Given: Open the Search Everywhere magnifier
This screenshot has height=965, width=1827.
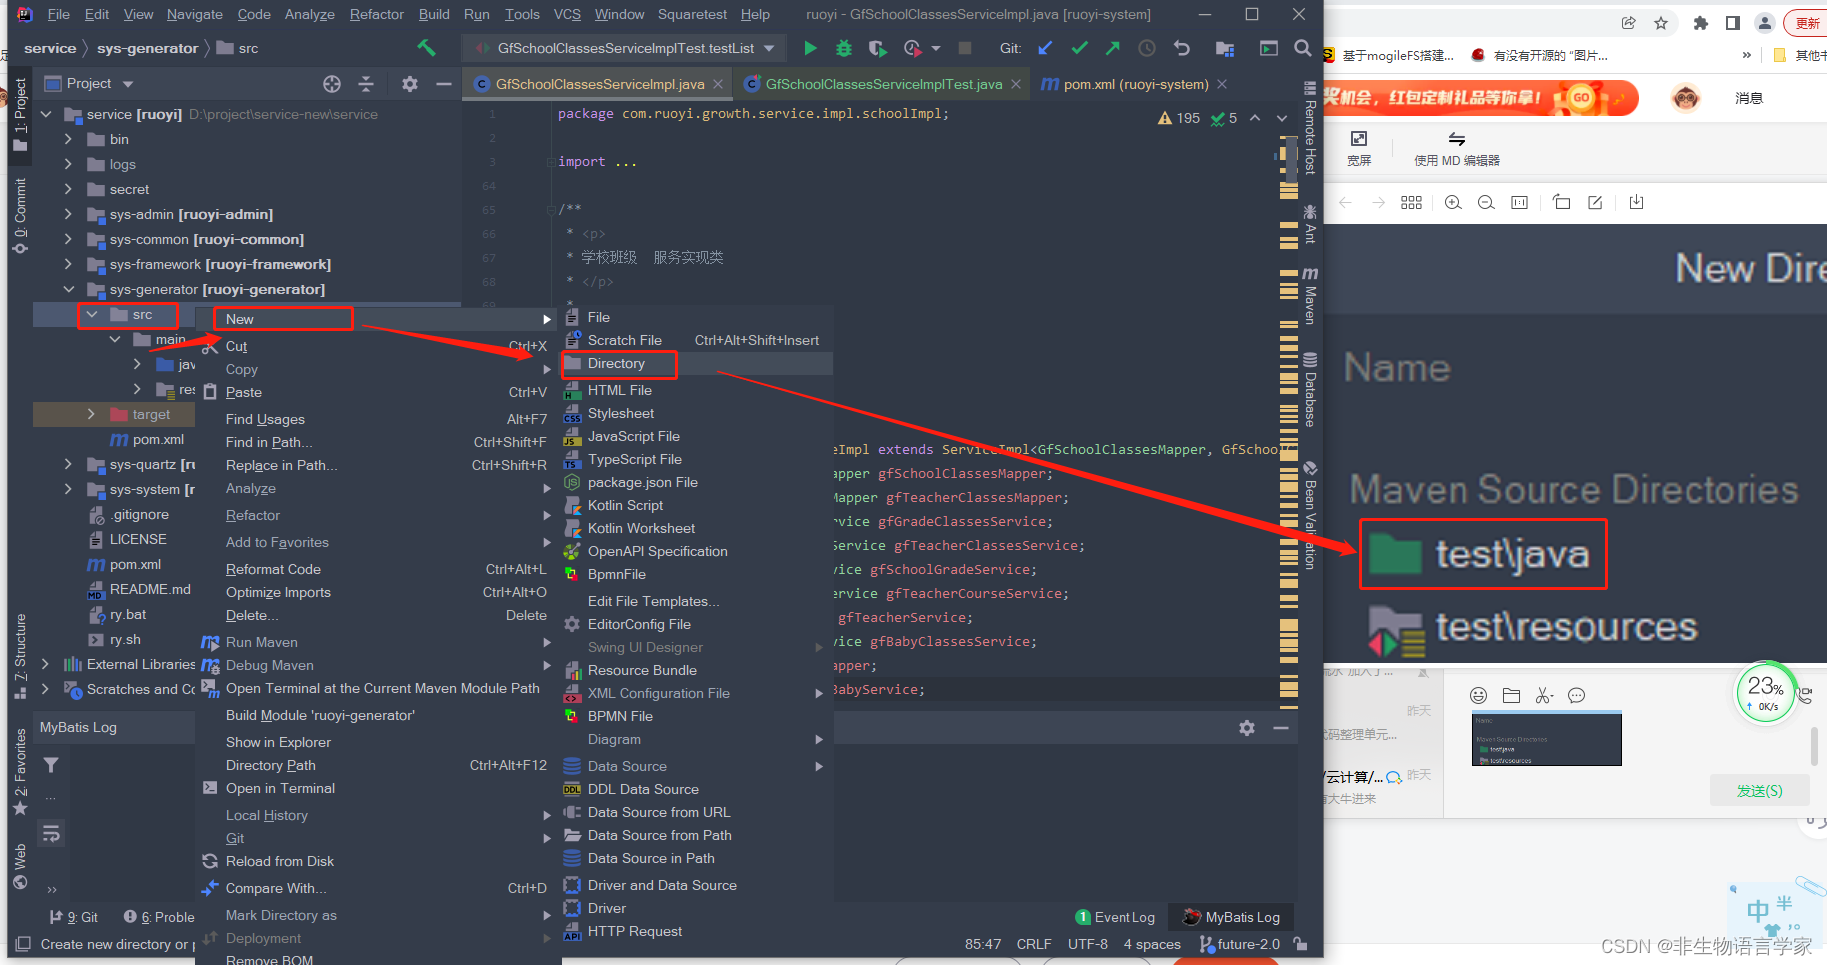Looking at the screenshot, I should pyautogui.click(x=1302, y=48).
